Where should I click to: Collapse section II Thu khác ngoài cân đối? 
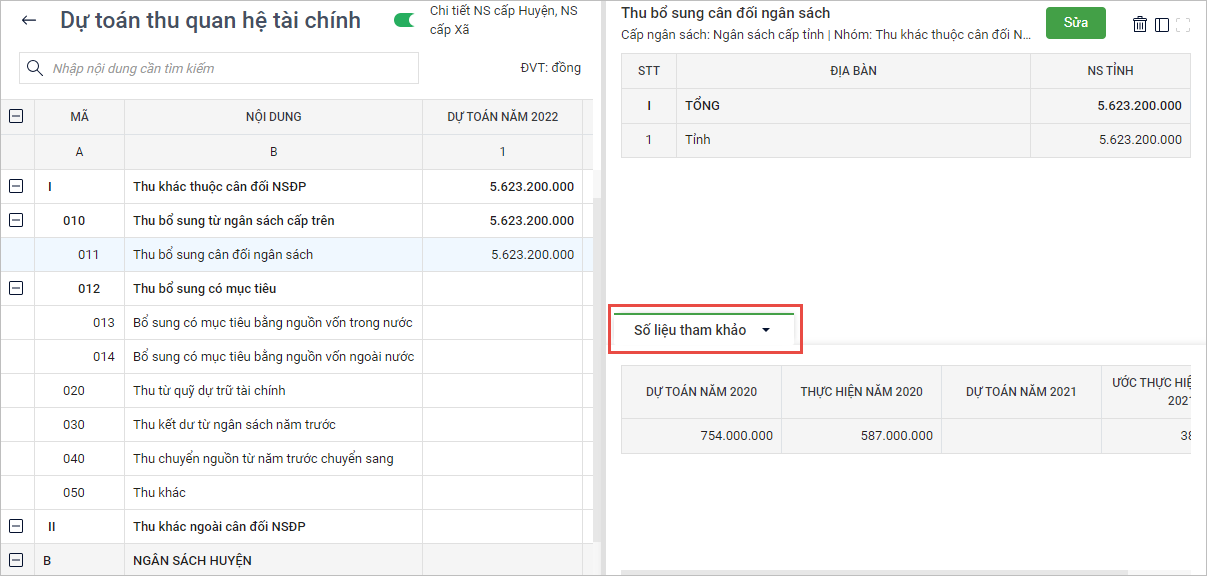(16, 526)
